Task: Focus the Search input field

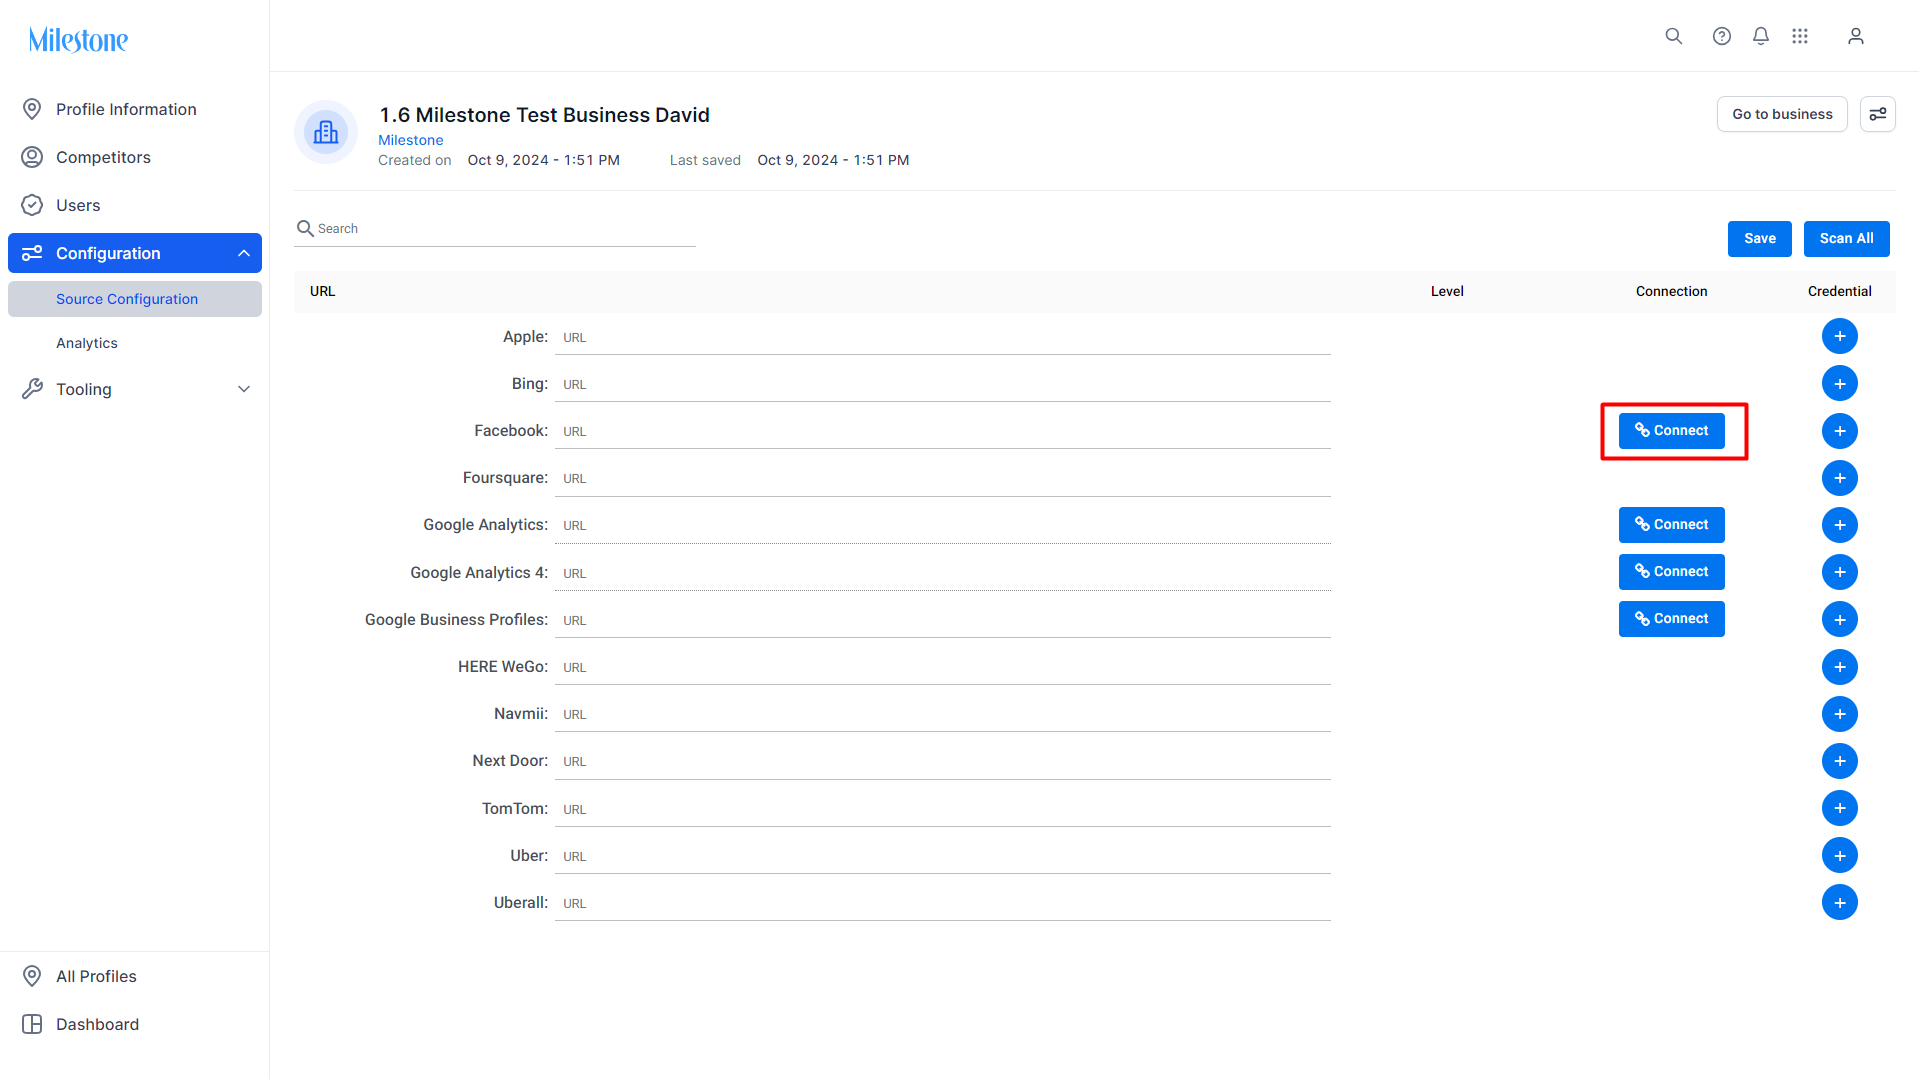Action: pyautogui.click(x=495, y=229)
